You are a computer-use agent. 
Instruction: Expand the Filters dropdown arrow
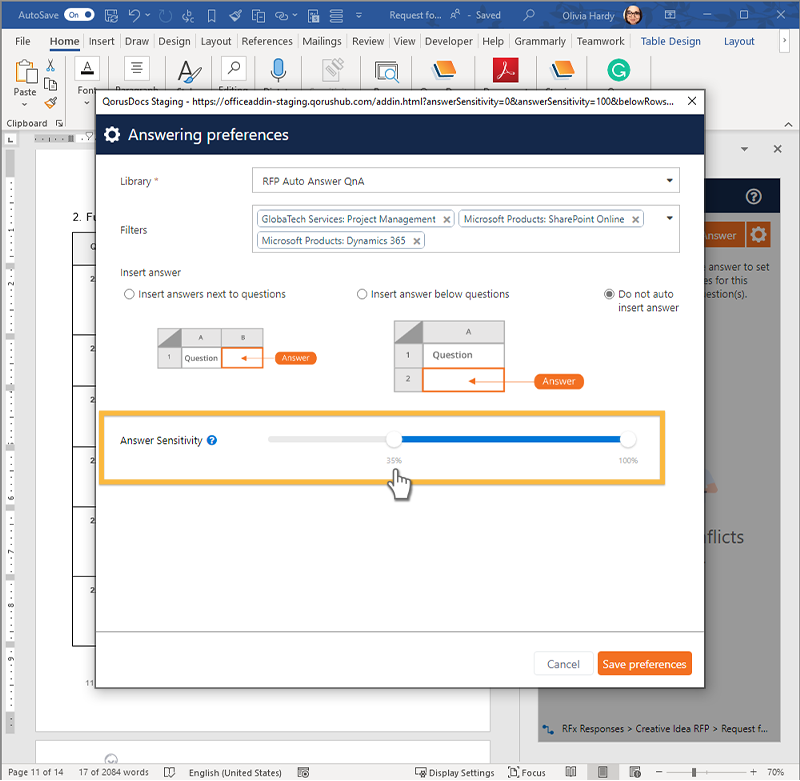pyautogui.click(x=669, y=218)
